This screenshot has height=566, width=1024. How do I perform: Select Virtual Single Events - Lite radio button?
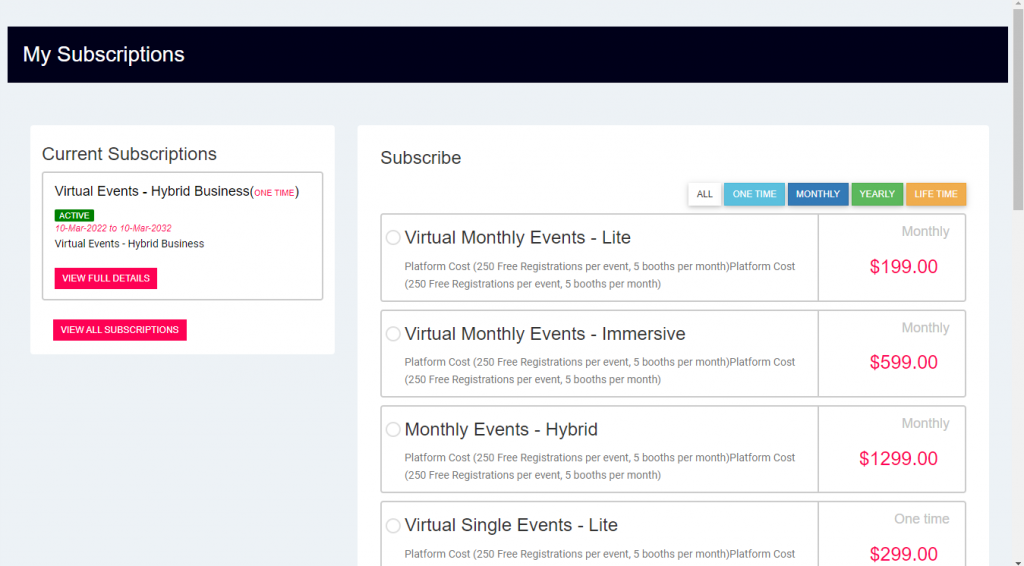click(x=392, y=526)
